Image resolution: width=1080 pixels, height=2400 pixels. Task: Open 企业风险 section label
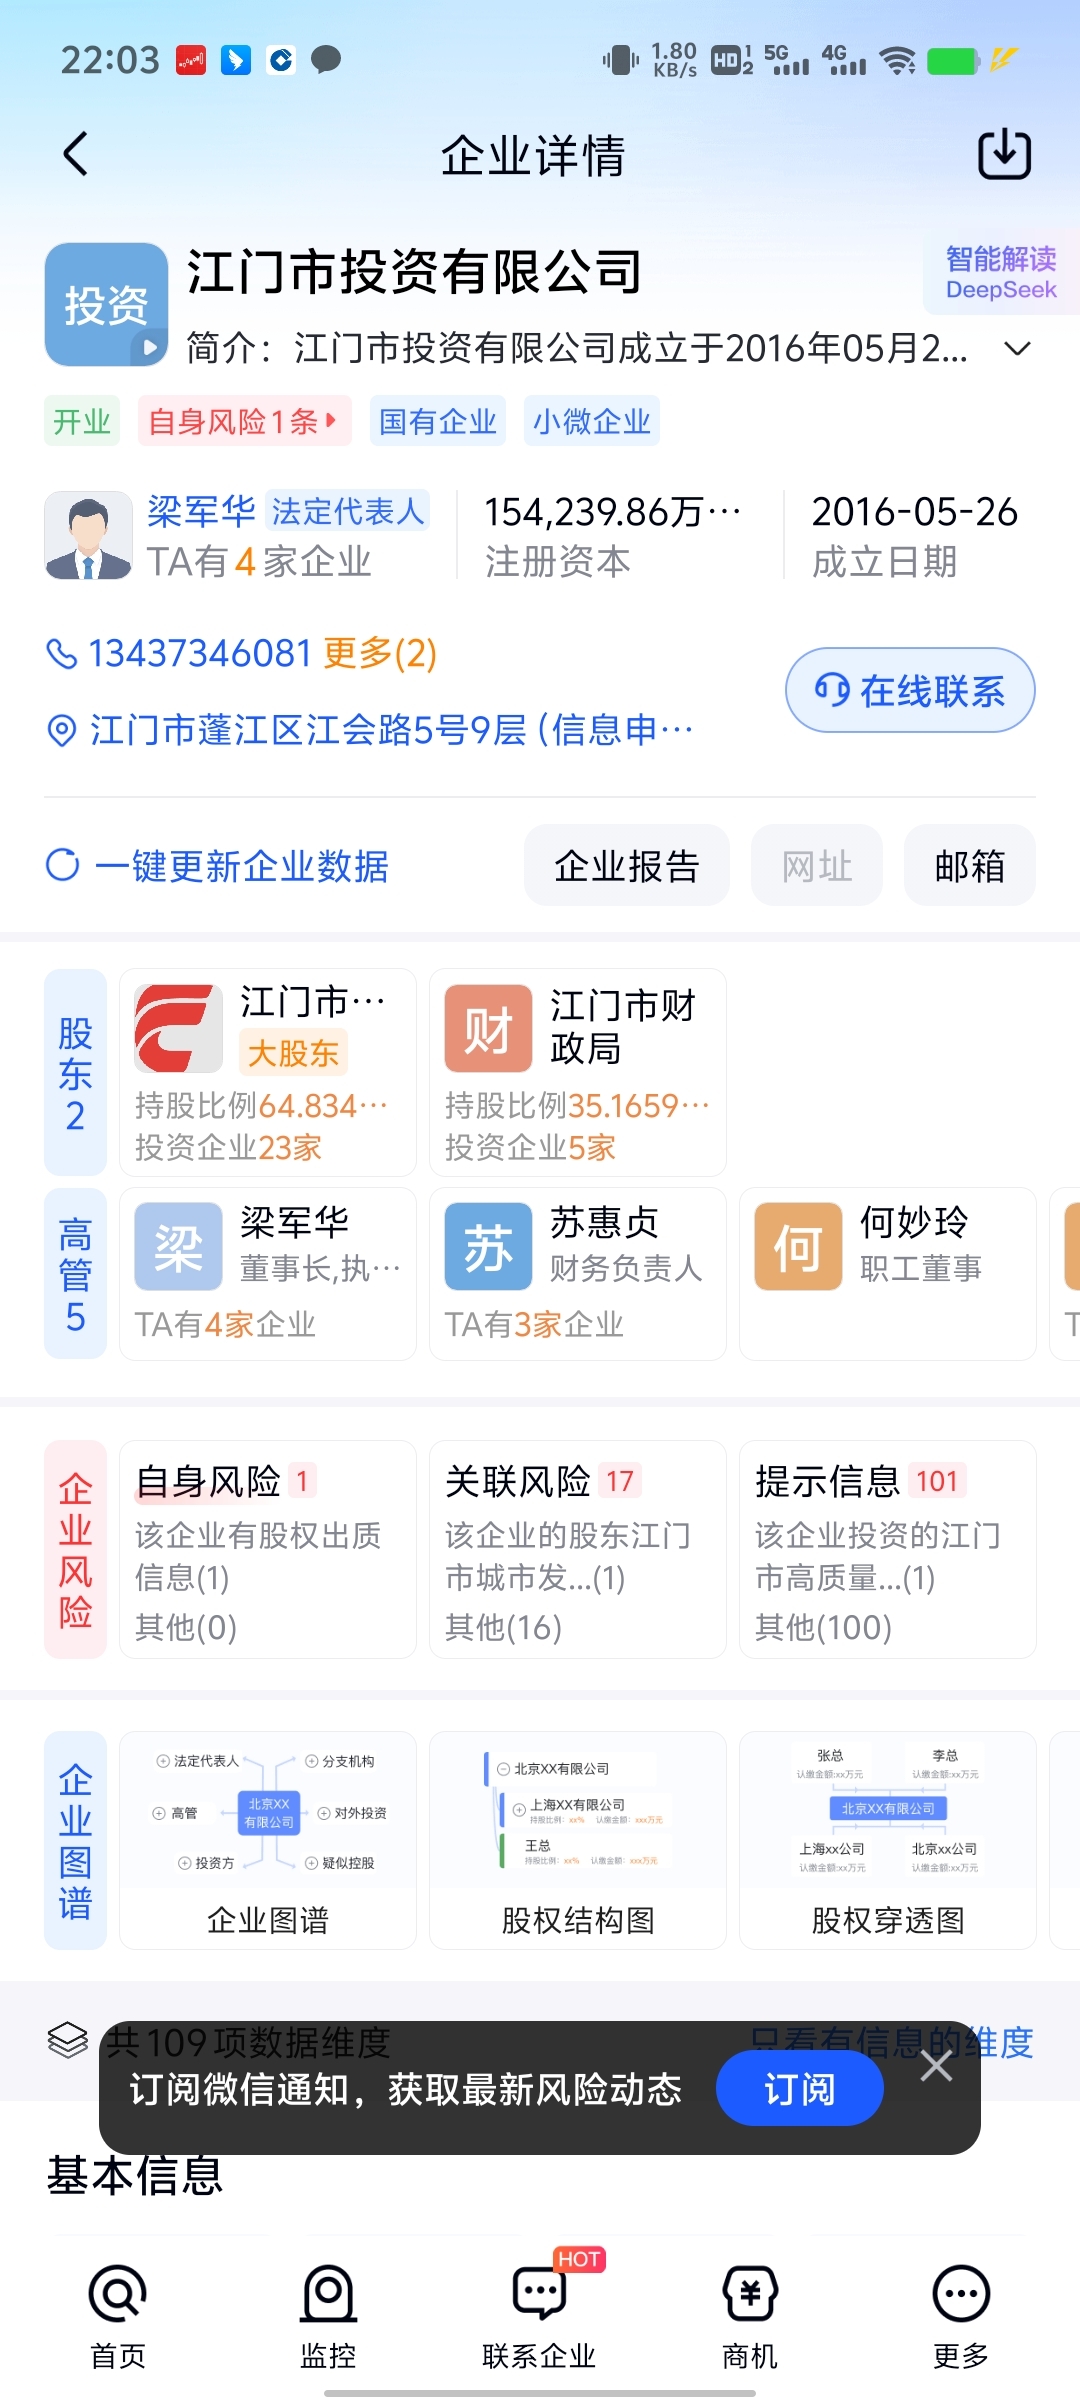[75, 1550]
